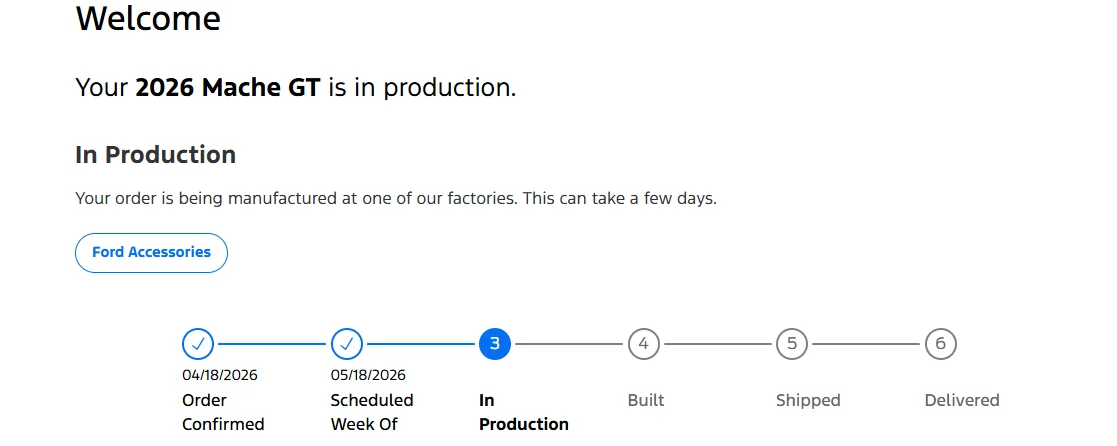Click the Scheduled Week Of checkmark circle

click(x=347, y=344)
